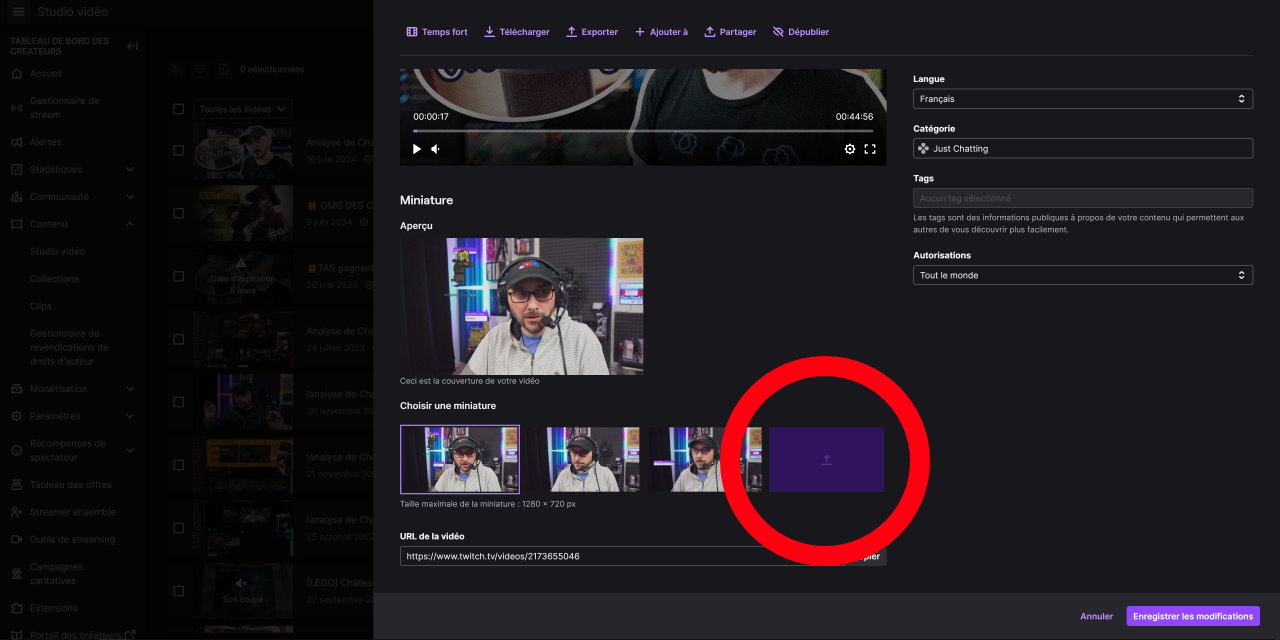This screenshot has width=1280, height=640.
Task: Expand the Toutes les vidéos filter
Action: (x=242, y=109)
